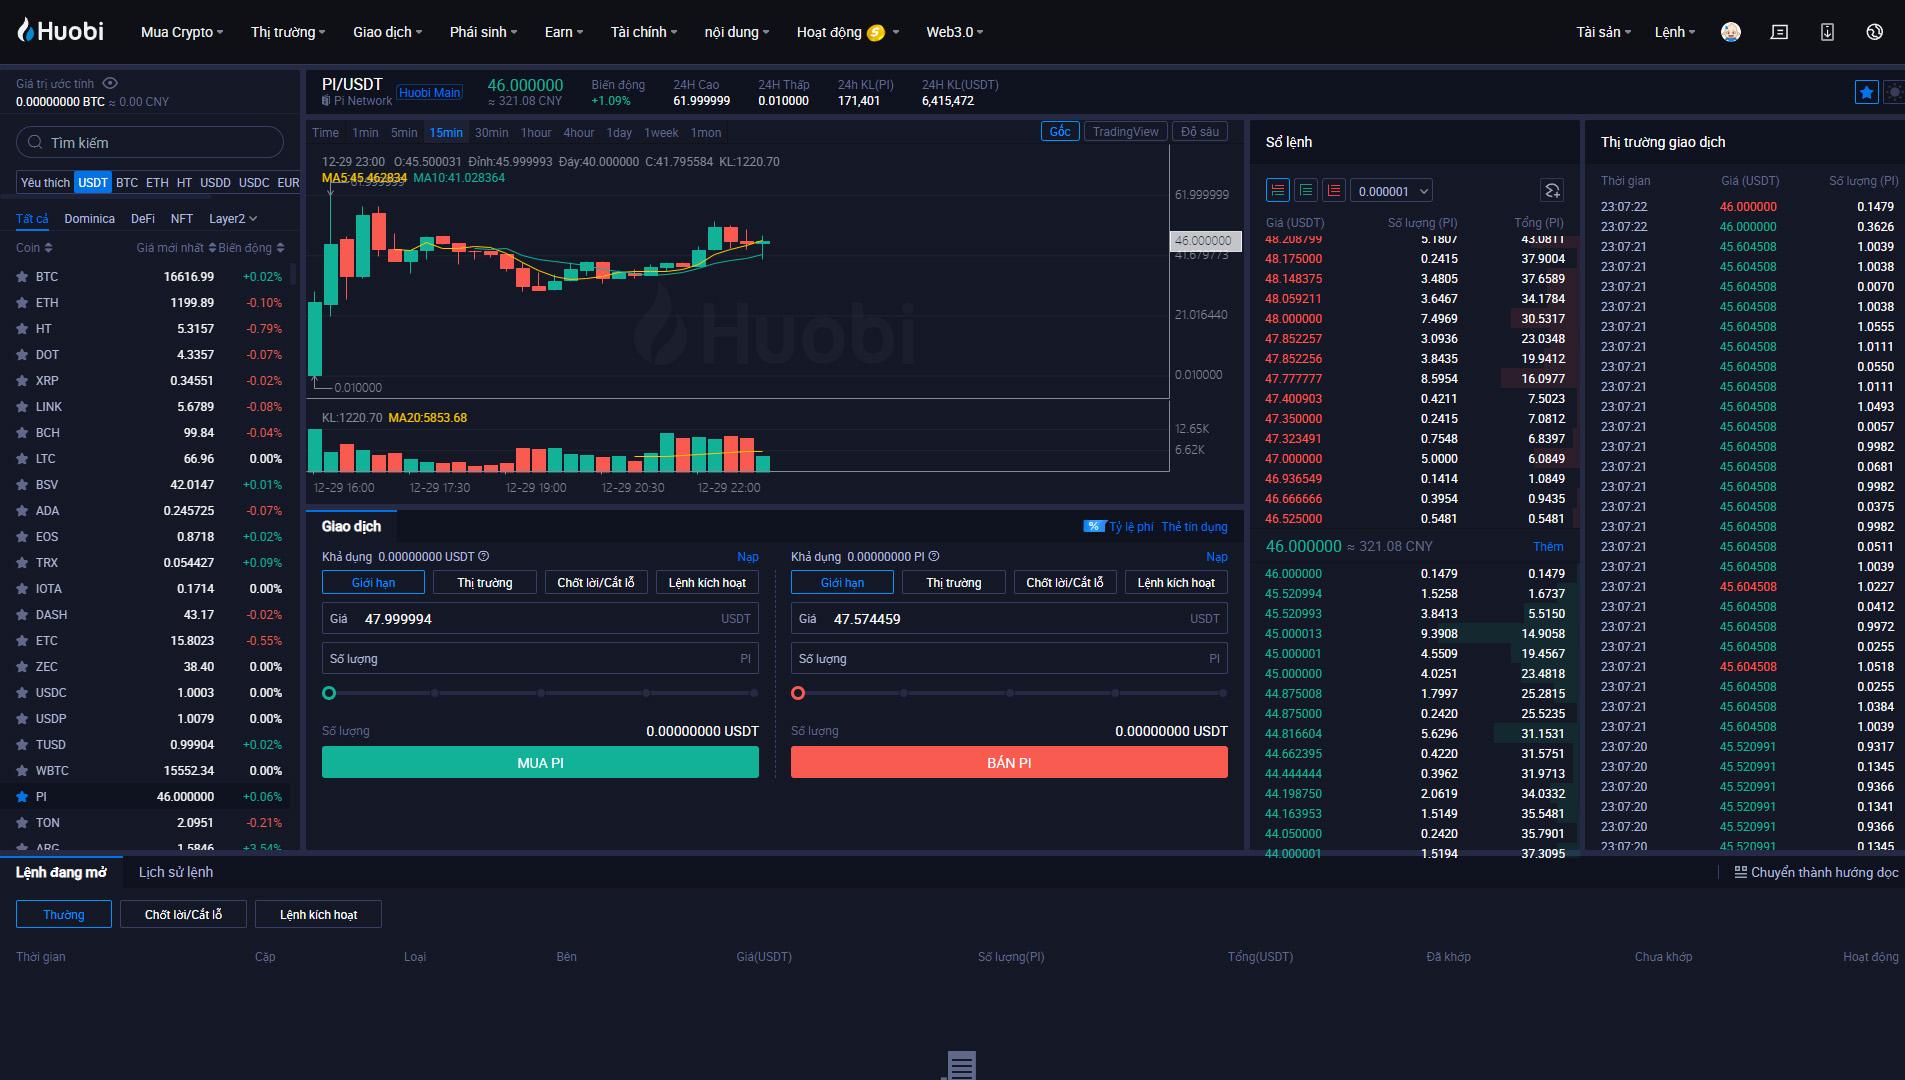This screenshot has width=1905, height=1080.
Task: Toggle the estimated value eye icon
Action: point(110,83)
